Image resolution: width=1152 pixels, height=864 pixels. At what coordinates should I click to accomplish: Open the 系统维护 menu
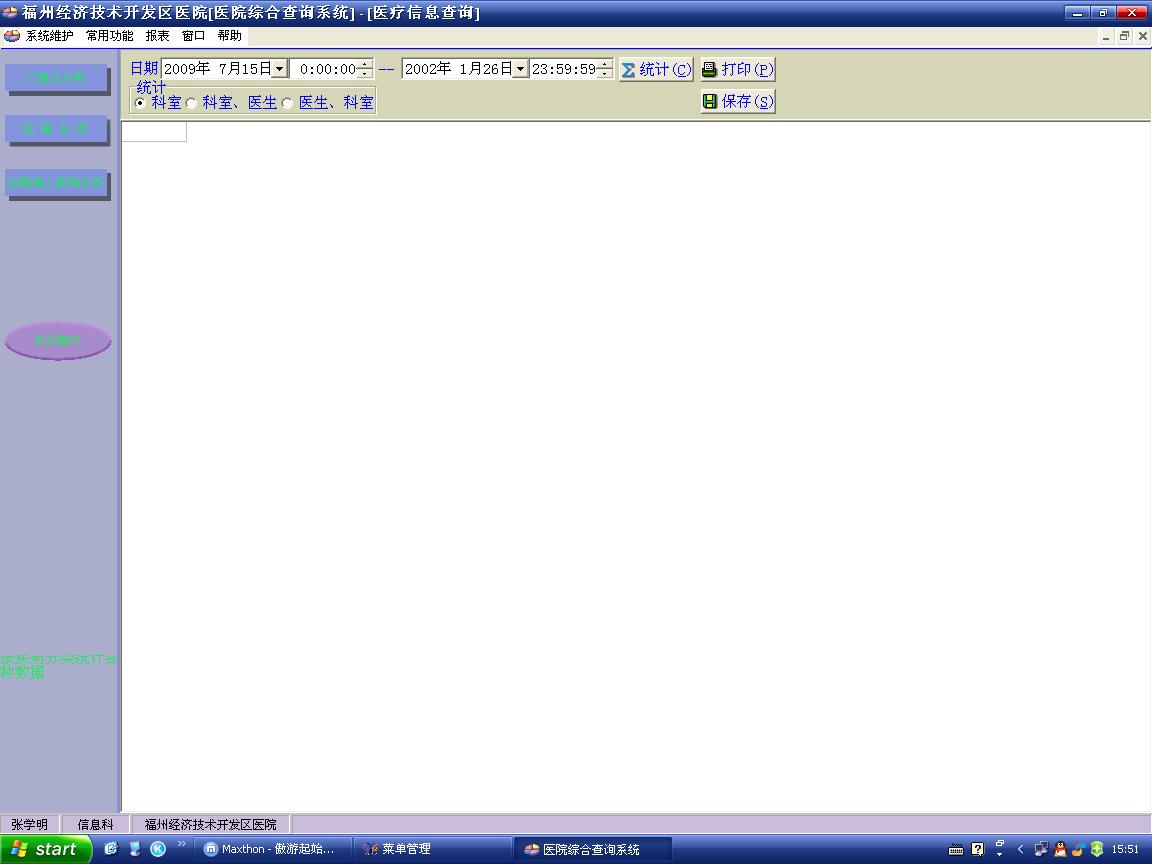tap(49, 36)
